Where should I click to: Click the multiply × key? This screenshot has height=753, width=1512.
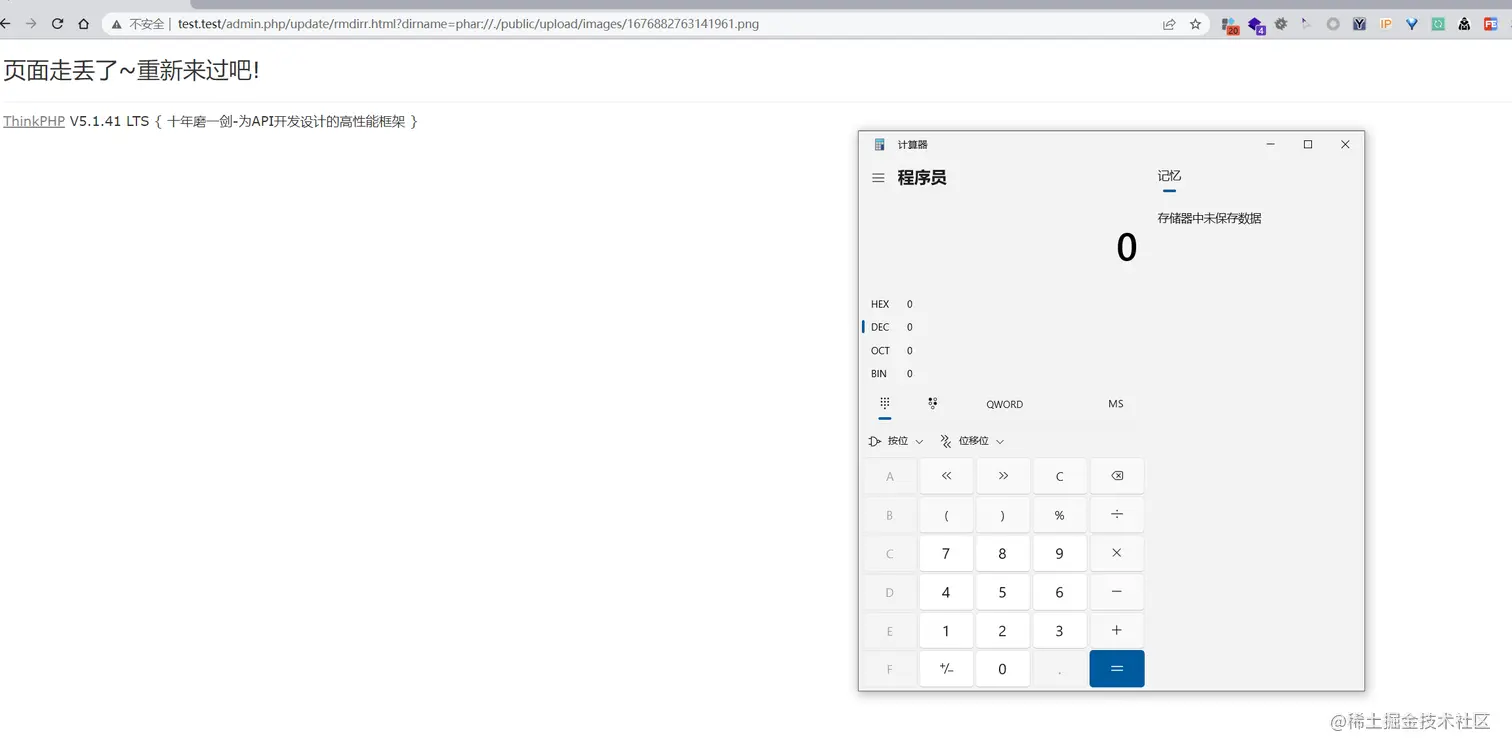1117,553
